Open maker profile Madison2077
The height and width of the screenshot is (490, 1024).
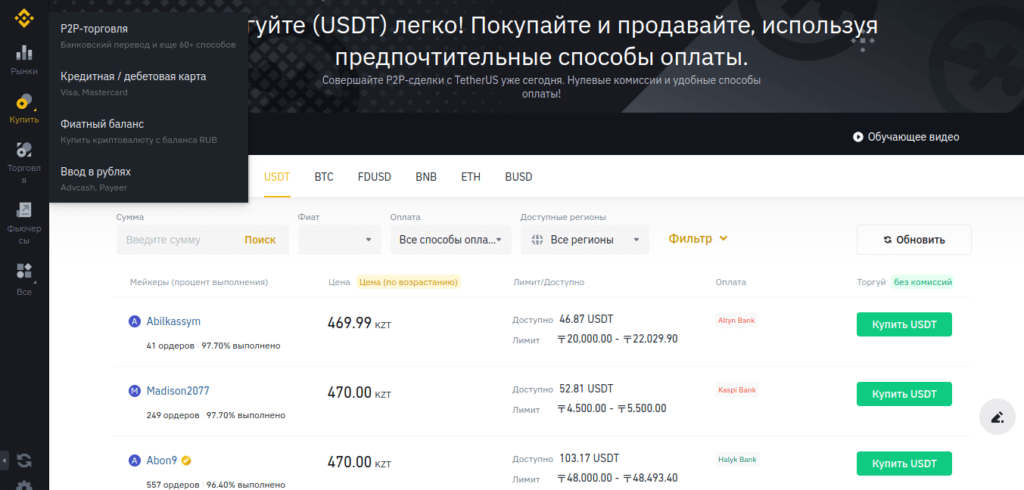tap(177, 391)
